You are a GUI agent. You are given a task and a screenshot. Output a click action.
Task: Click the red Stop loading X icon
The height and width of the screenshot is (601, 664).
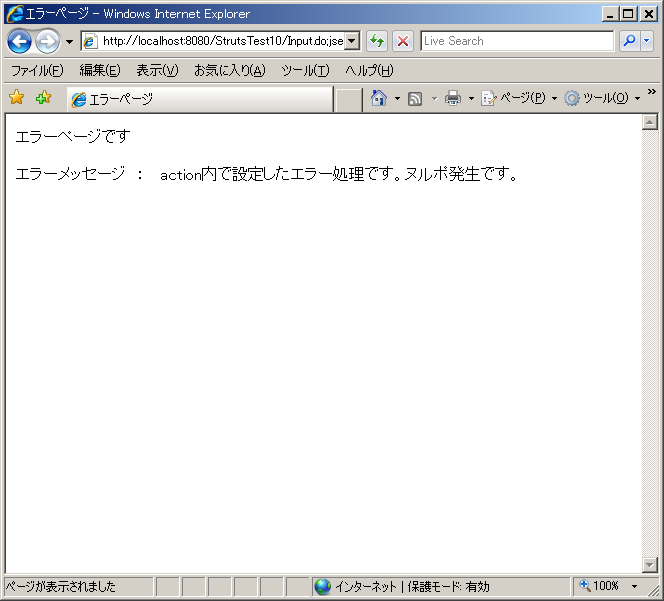coord(403,41)
